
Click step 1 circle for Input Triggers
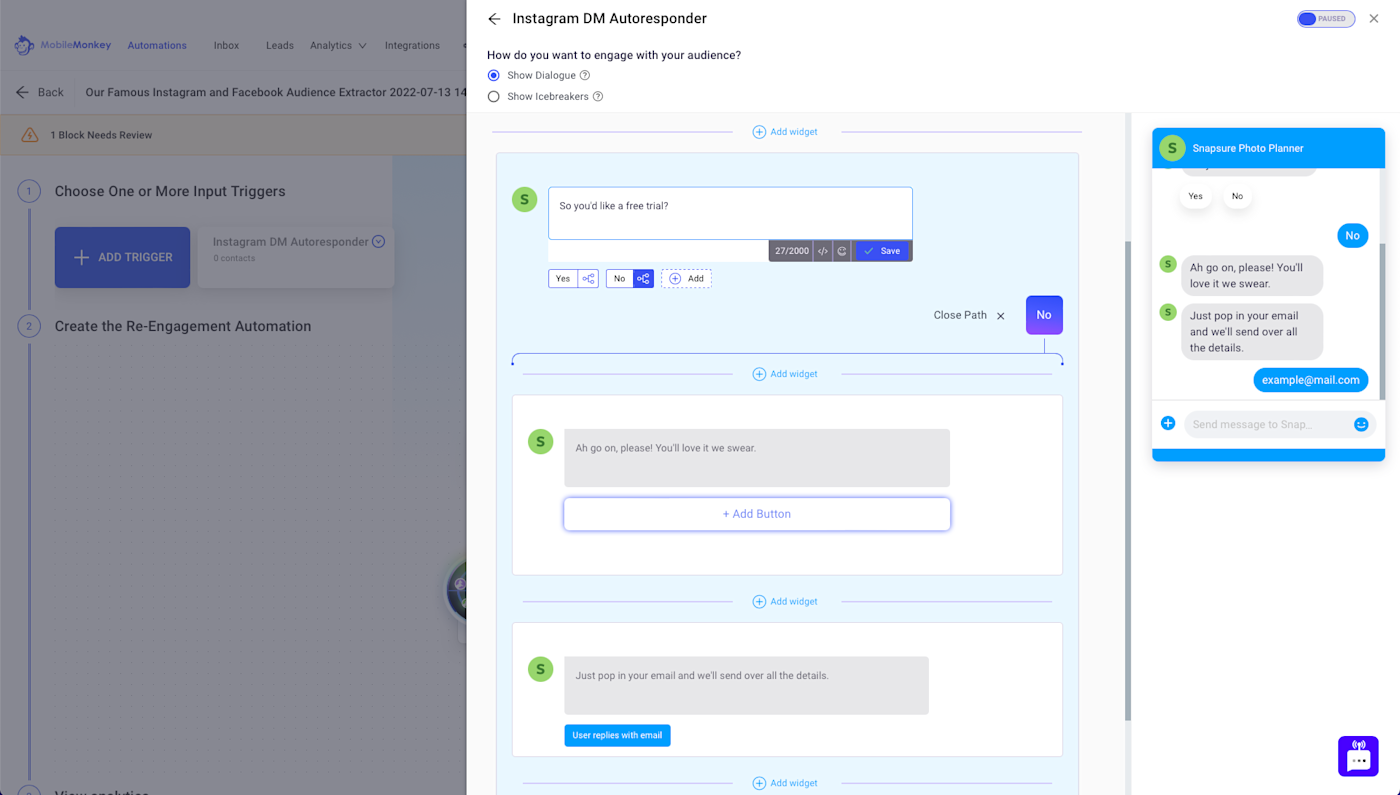[x=29, y=191]
